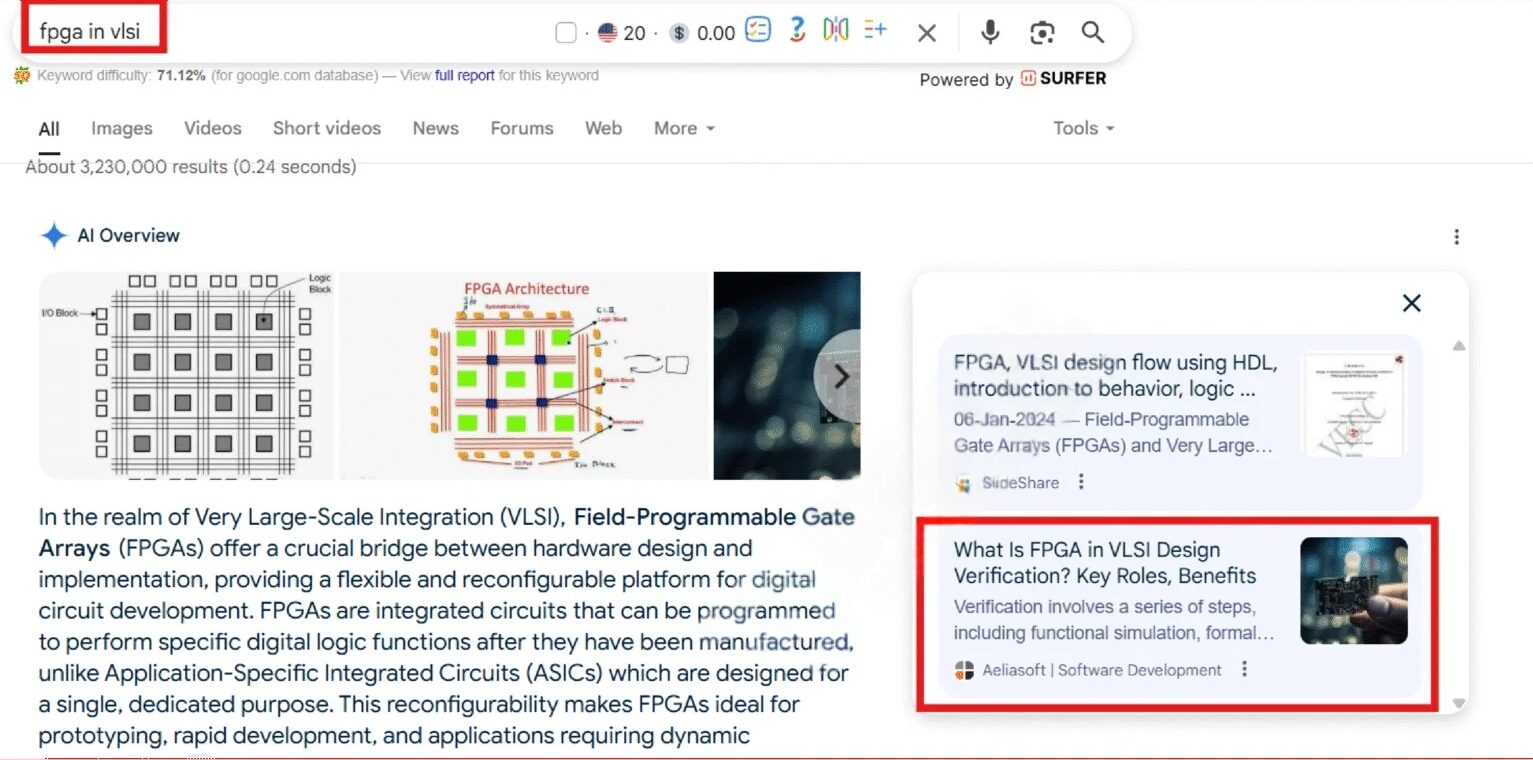This screenshot has height=760, width=1533.
Task: Open search by image camera icon
Action: pos(1042,33)
